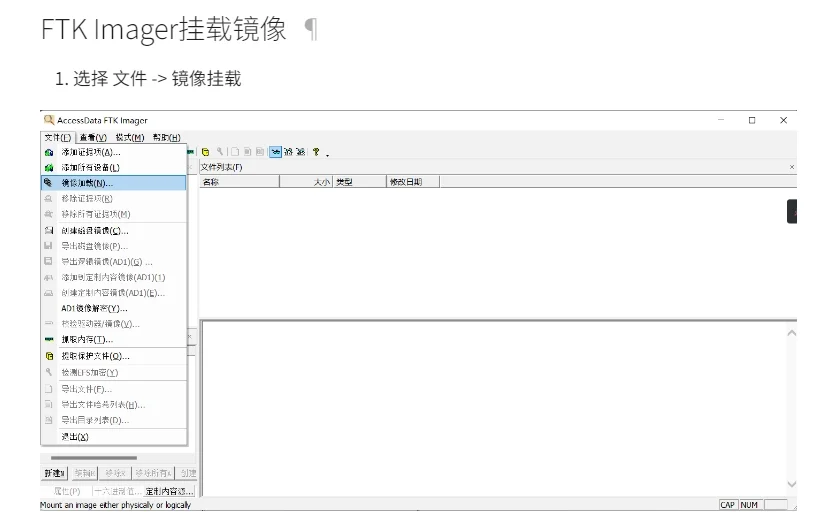Screen dimensions: 818x512
Task: Choose 获取保护文件(O)... menu entry
Action: point(114,356)
